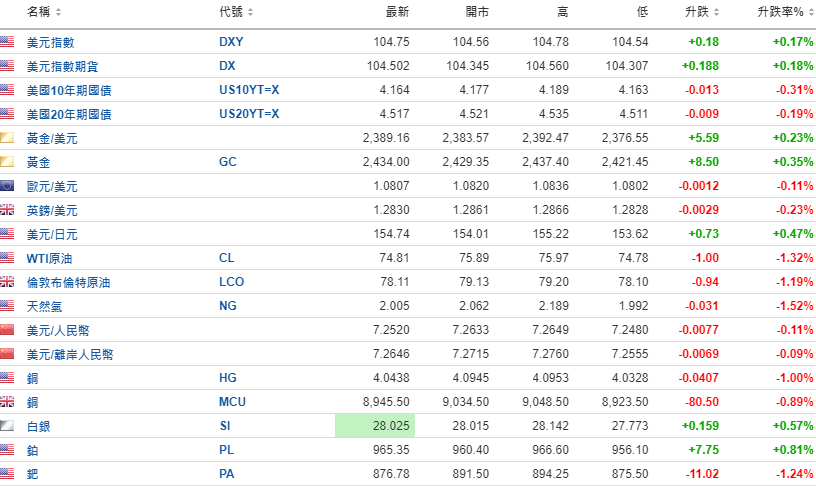Sort by the 升跌率% column arrow
The height and width of the screenshot is (486, 816).
(804, 13)
